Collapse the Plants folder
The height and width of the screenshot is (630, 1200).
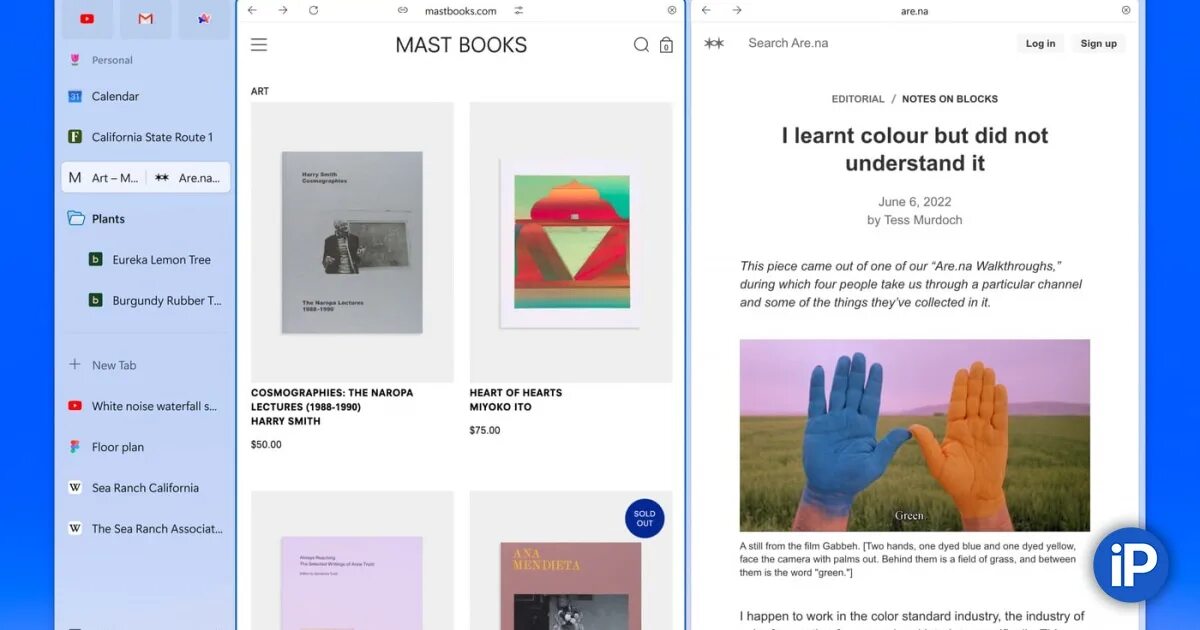[146, 219]
